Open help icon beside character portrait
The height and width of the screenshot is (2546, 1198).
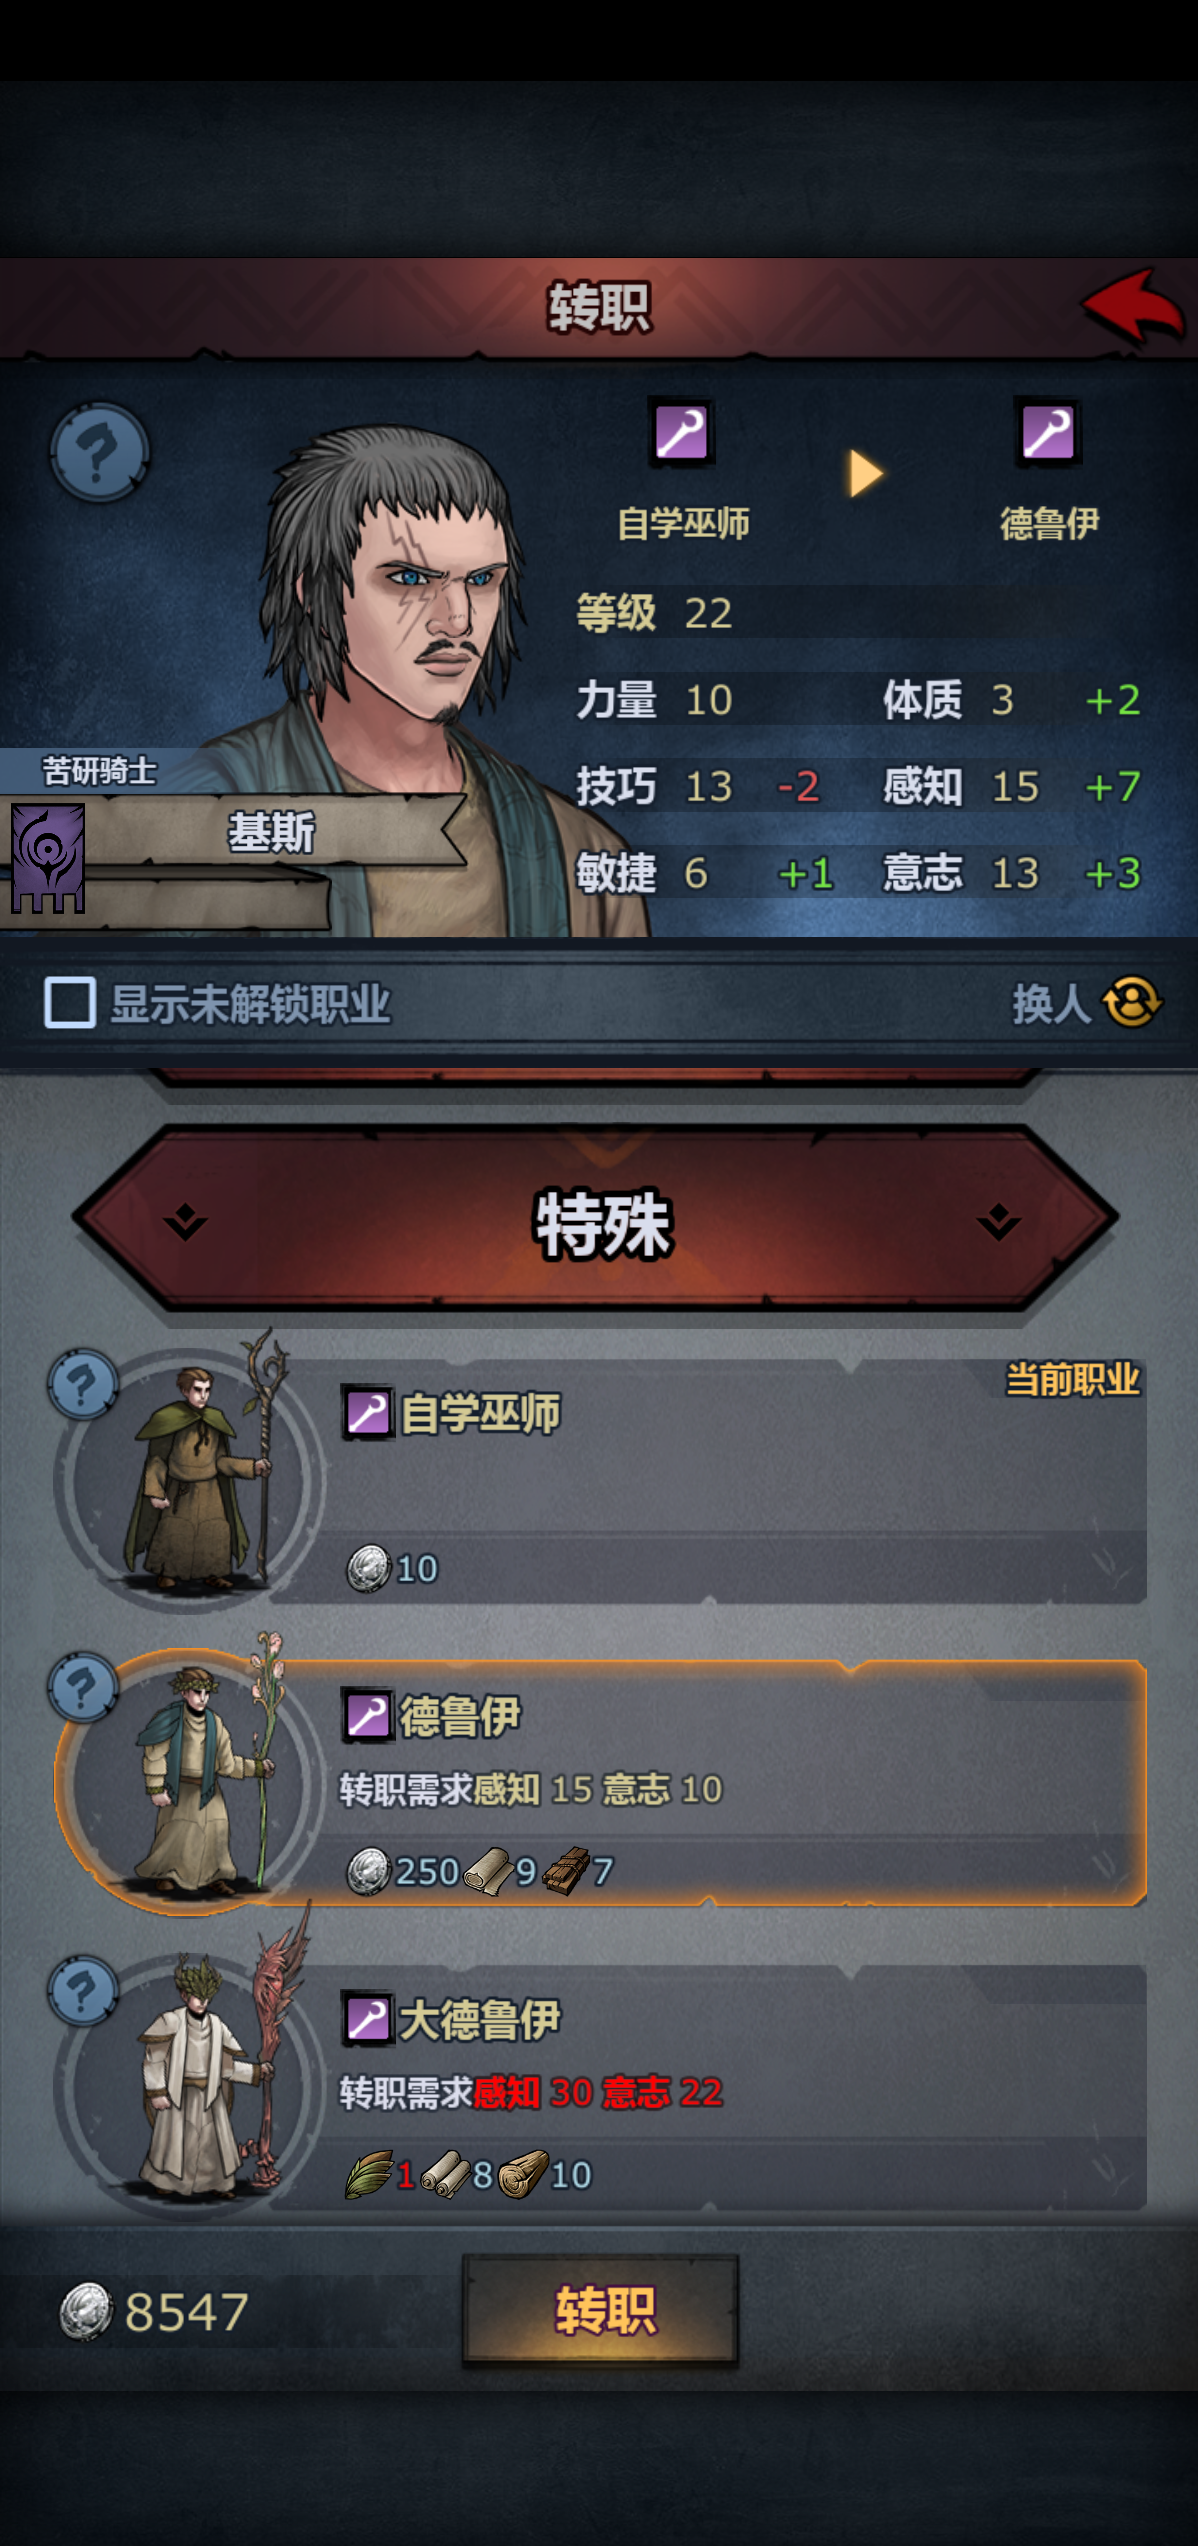click(99, 452)
